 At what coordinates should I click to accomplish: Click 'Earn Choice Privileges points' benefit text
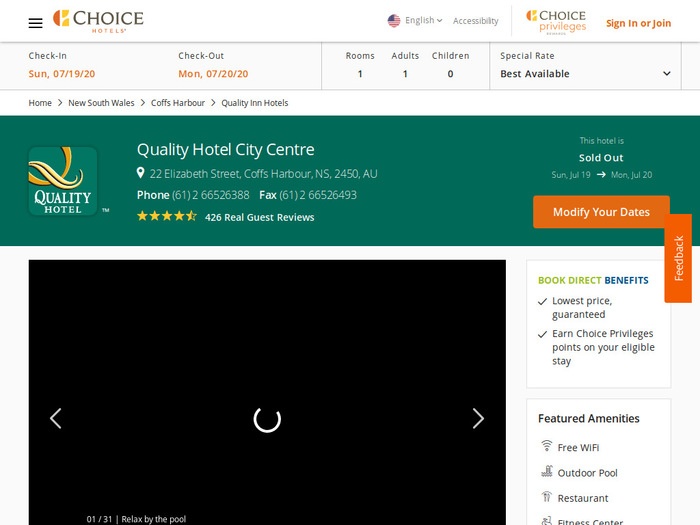(x=603, y=347)
